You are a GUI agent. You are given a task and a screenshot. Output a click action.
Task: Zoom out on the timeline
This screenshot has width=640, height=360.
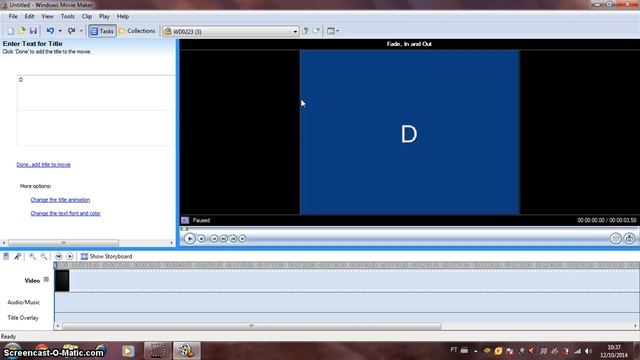(x=44, y=256)
